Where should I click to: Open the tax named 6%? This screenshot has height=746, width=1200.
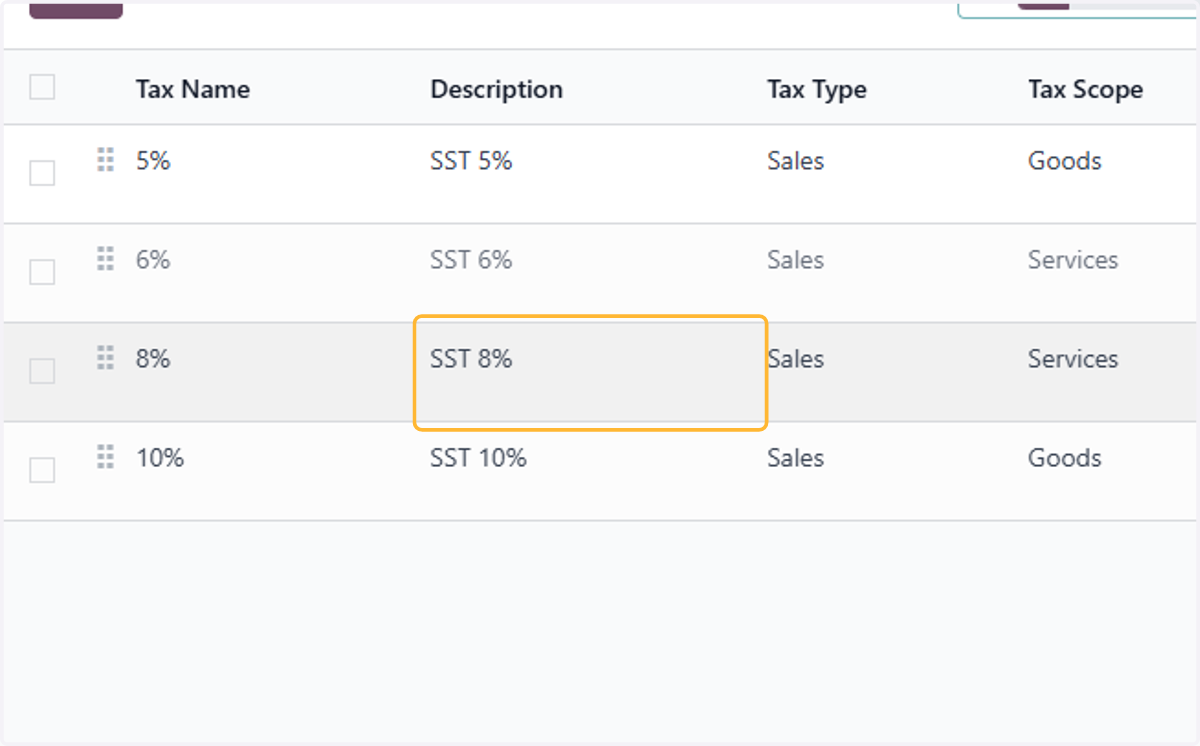153,259
